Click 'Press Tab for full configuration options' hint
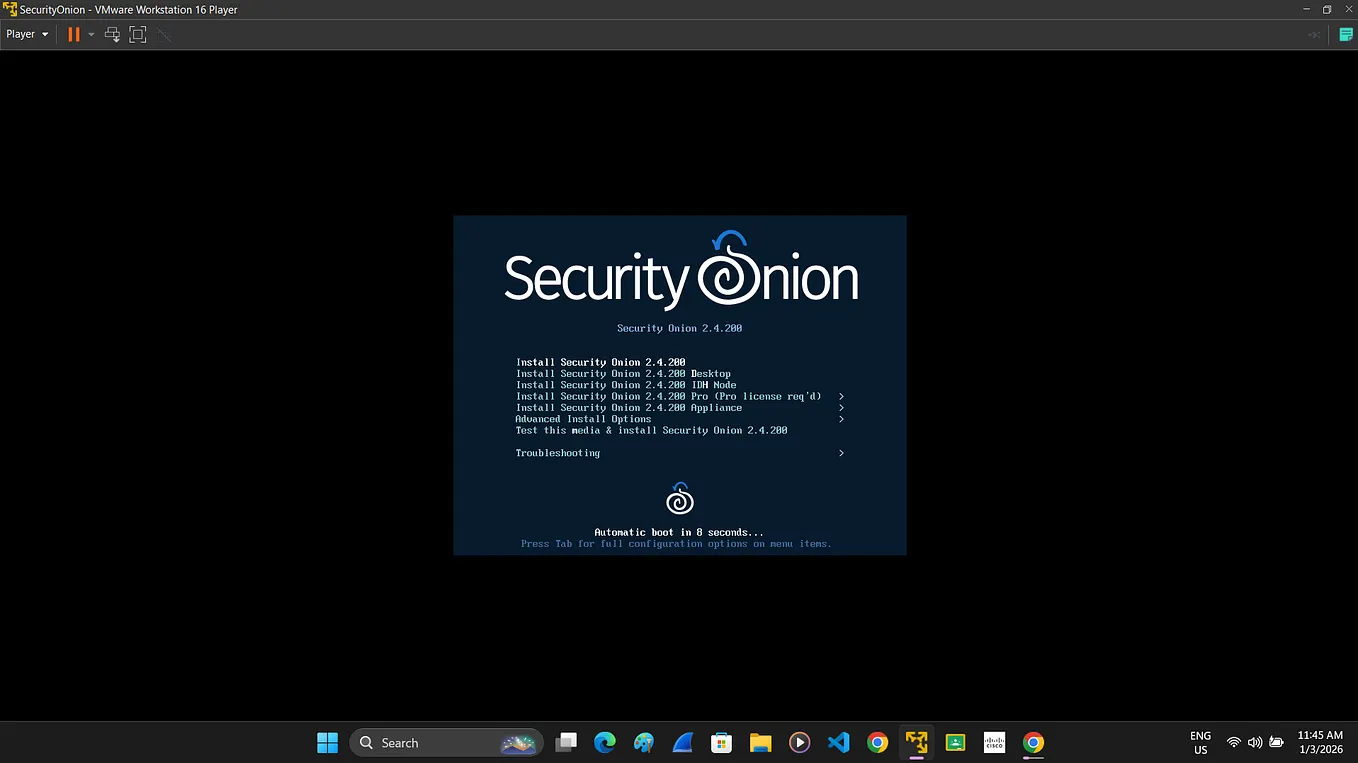 (676, 544)
